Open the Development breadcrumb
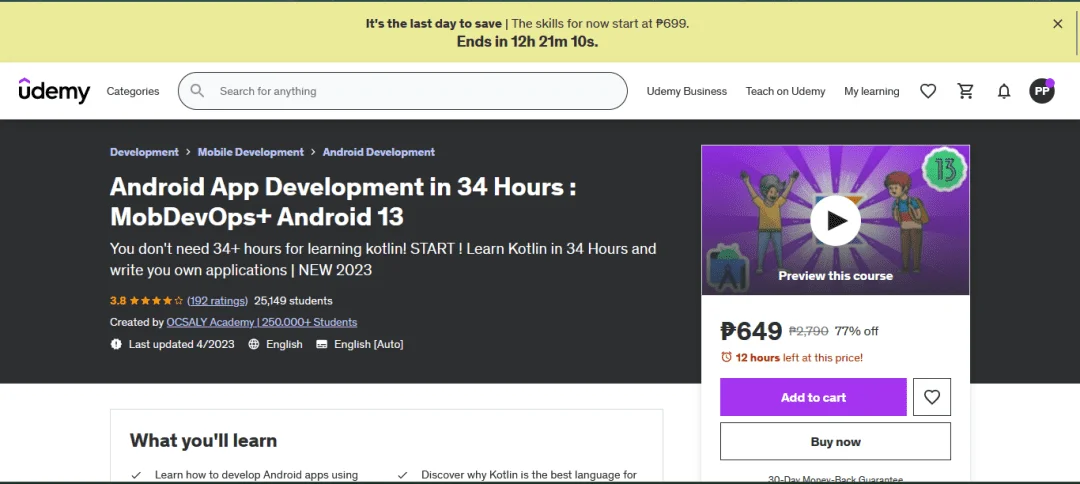 click(144, 152)
